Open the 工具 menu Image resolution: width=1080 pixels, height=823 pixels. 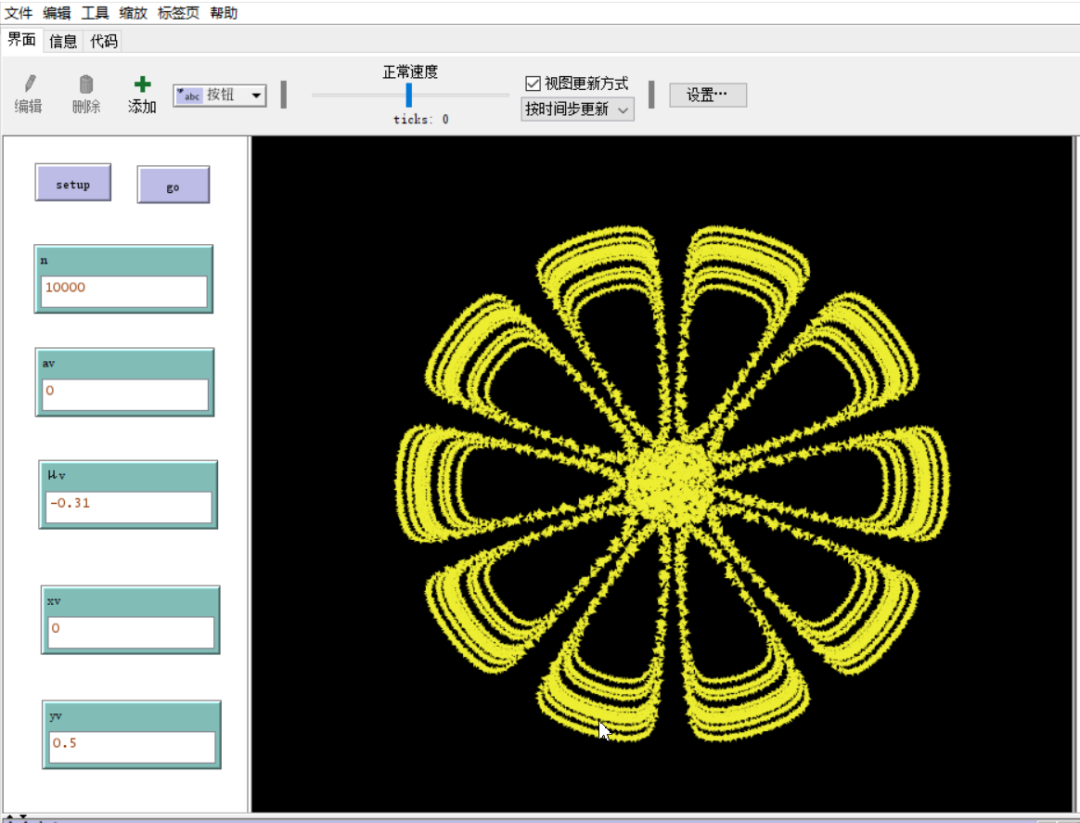(95, 13)
